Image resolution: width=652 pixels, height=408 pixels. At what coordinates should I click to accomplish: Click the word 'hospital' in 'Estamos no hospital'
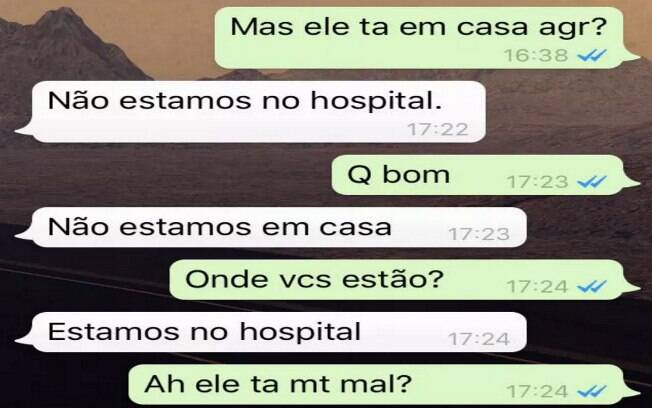[300, 333]
